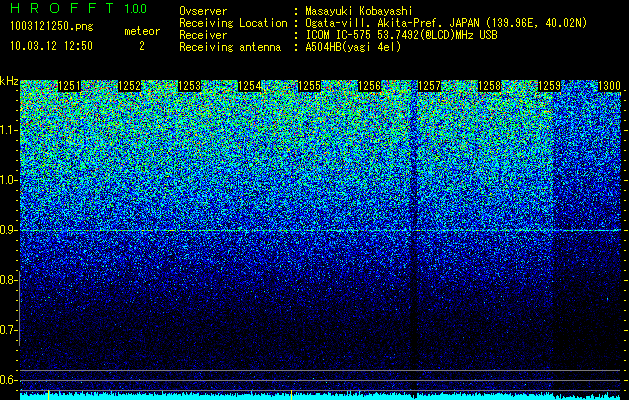Click the 1257 time marker
This screenshot has width=629, height=400.
click(429, 86)
